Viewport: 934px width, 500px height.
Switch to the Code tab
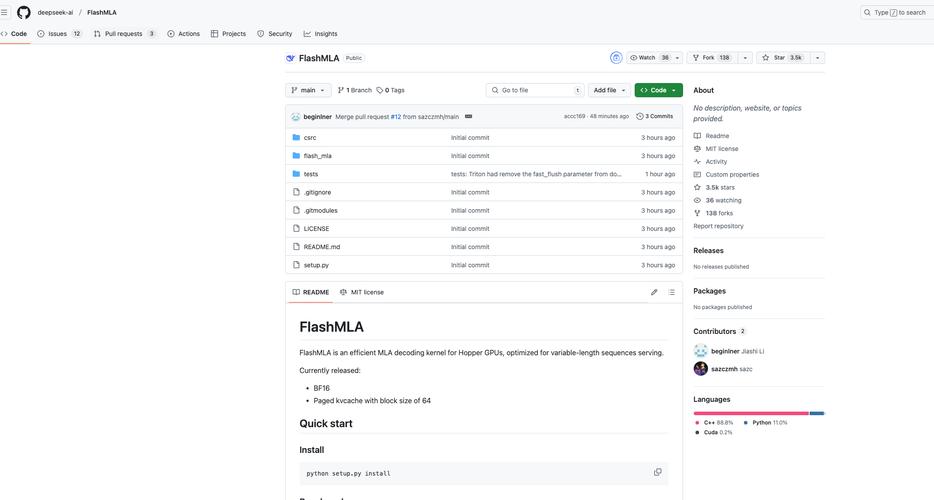click(14, 34)
